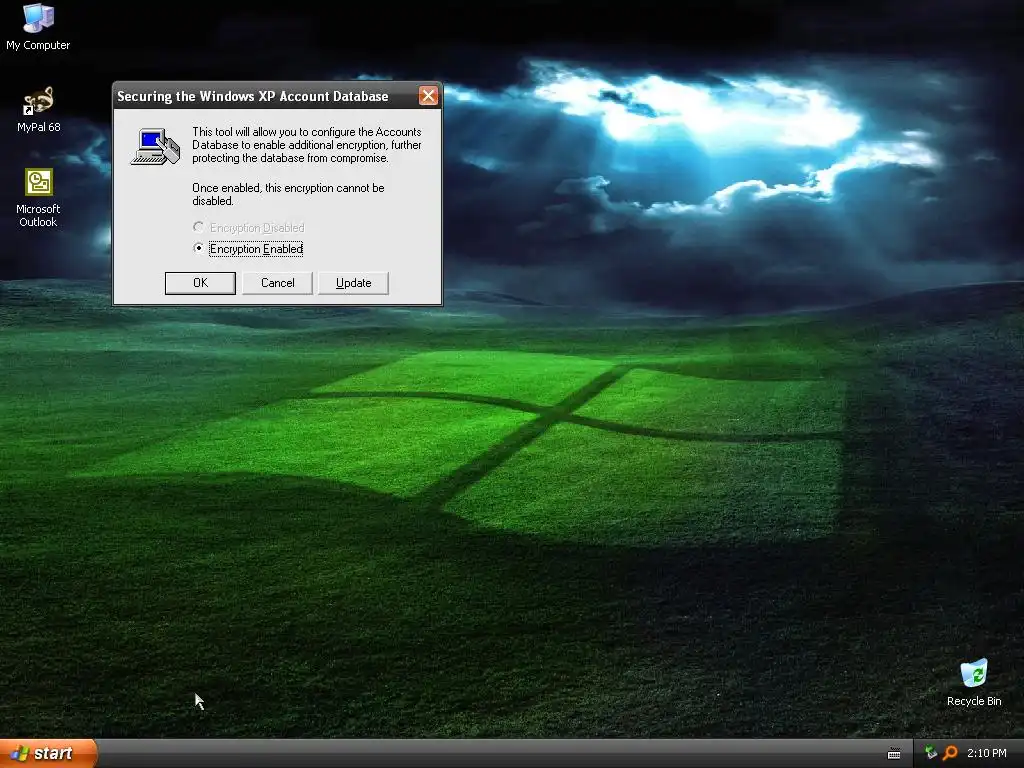This screenshot has width=1024, height=768.
Task: Click the "protecting the database from compromise" description text
Action: click(x=290, y=158)
